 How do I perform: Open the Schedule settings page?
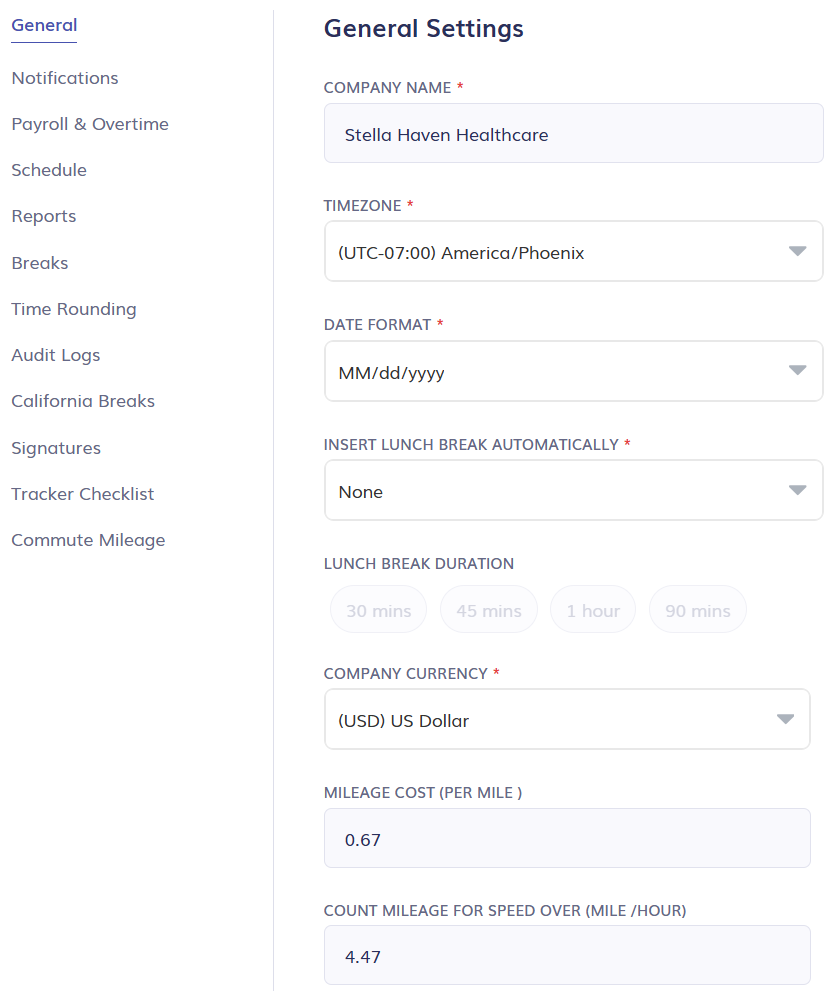point(48,170)
